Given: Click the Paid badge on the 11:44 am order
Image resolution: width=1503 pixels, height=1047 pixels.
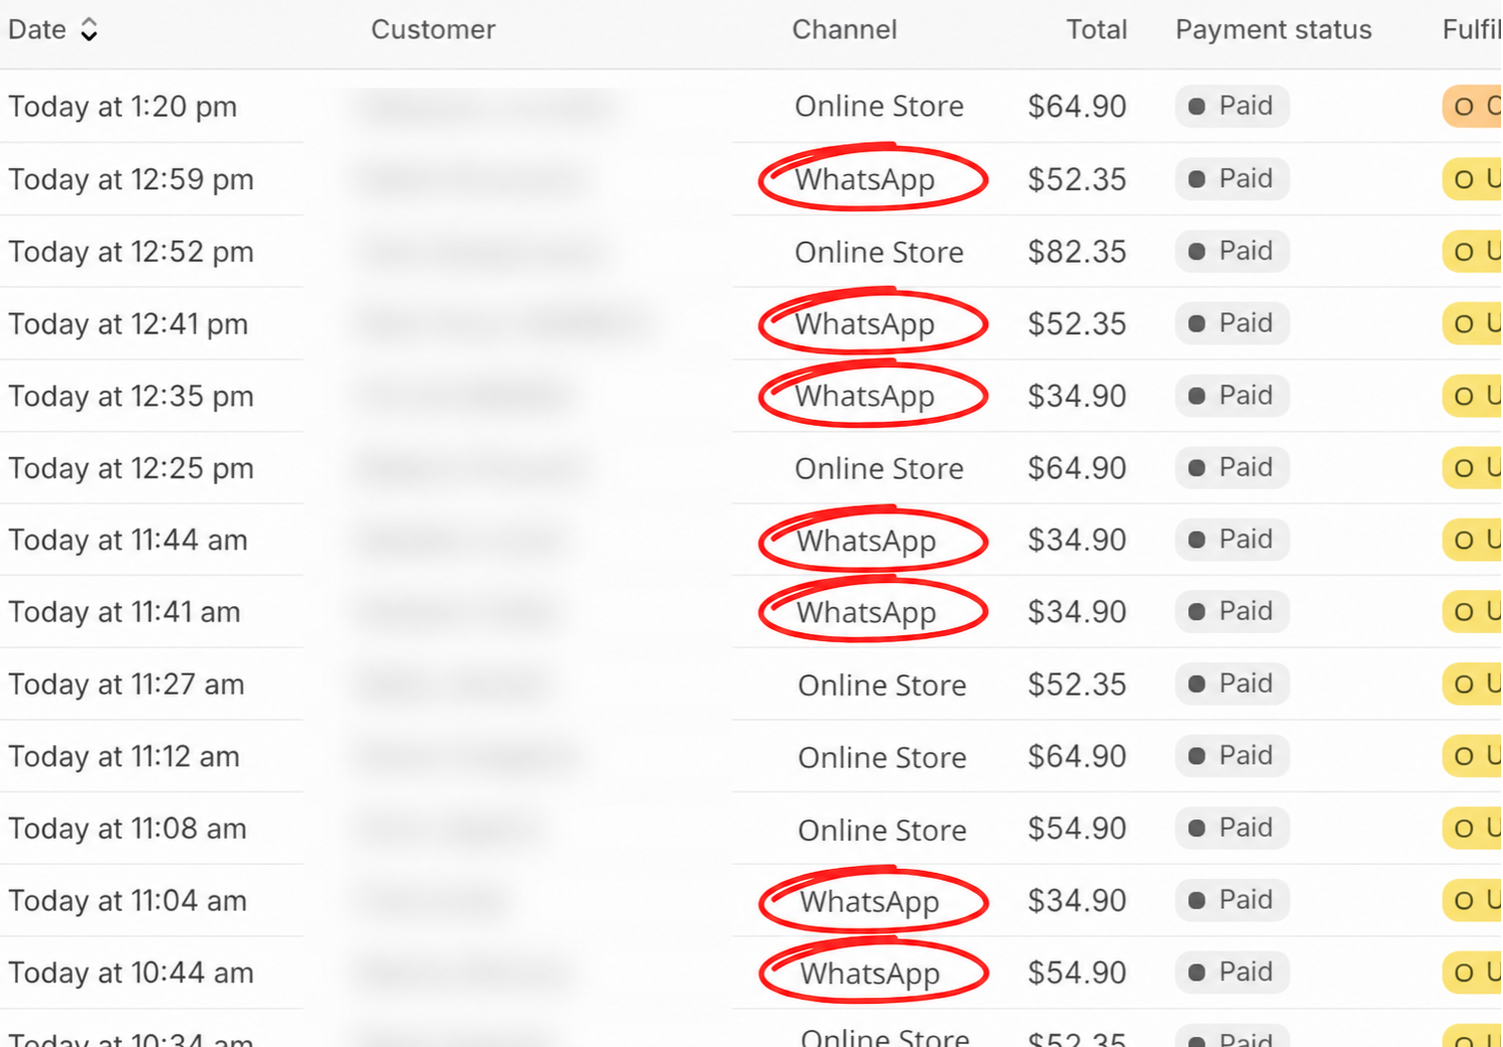Looking at the screenshot, I should 1232,540.
